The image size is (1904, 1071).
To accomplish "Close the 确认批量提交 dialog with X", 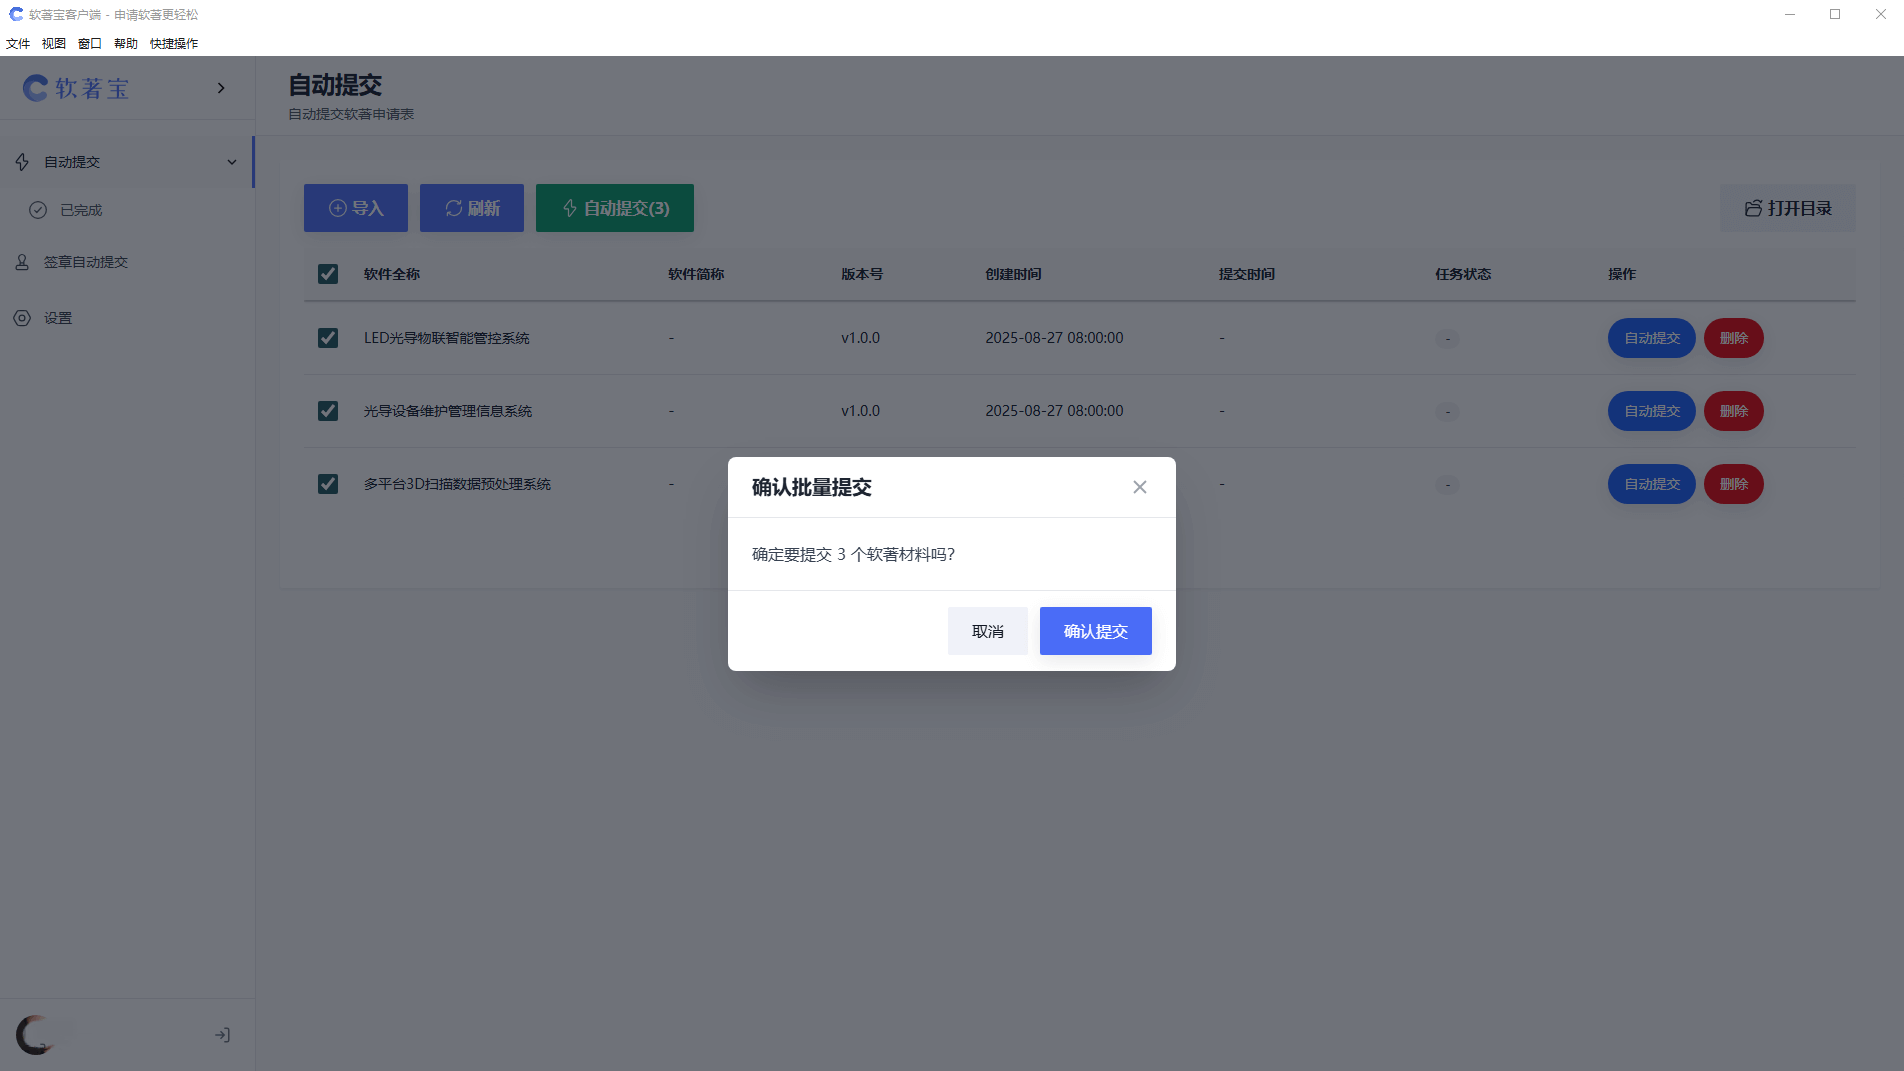I will [1139, 487].
